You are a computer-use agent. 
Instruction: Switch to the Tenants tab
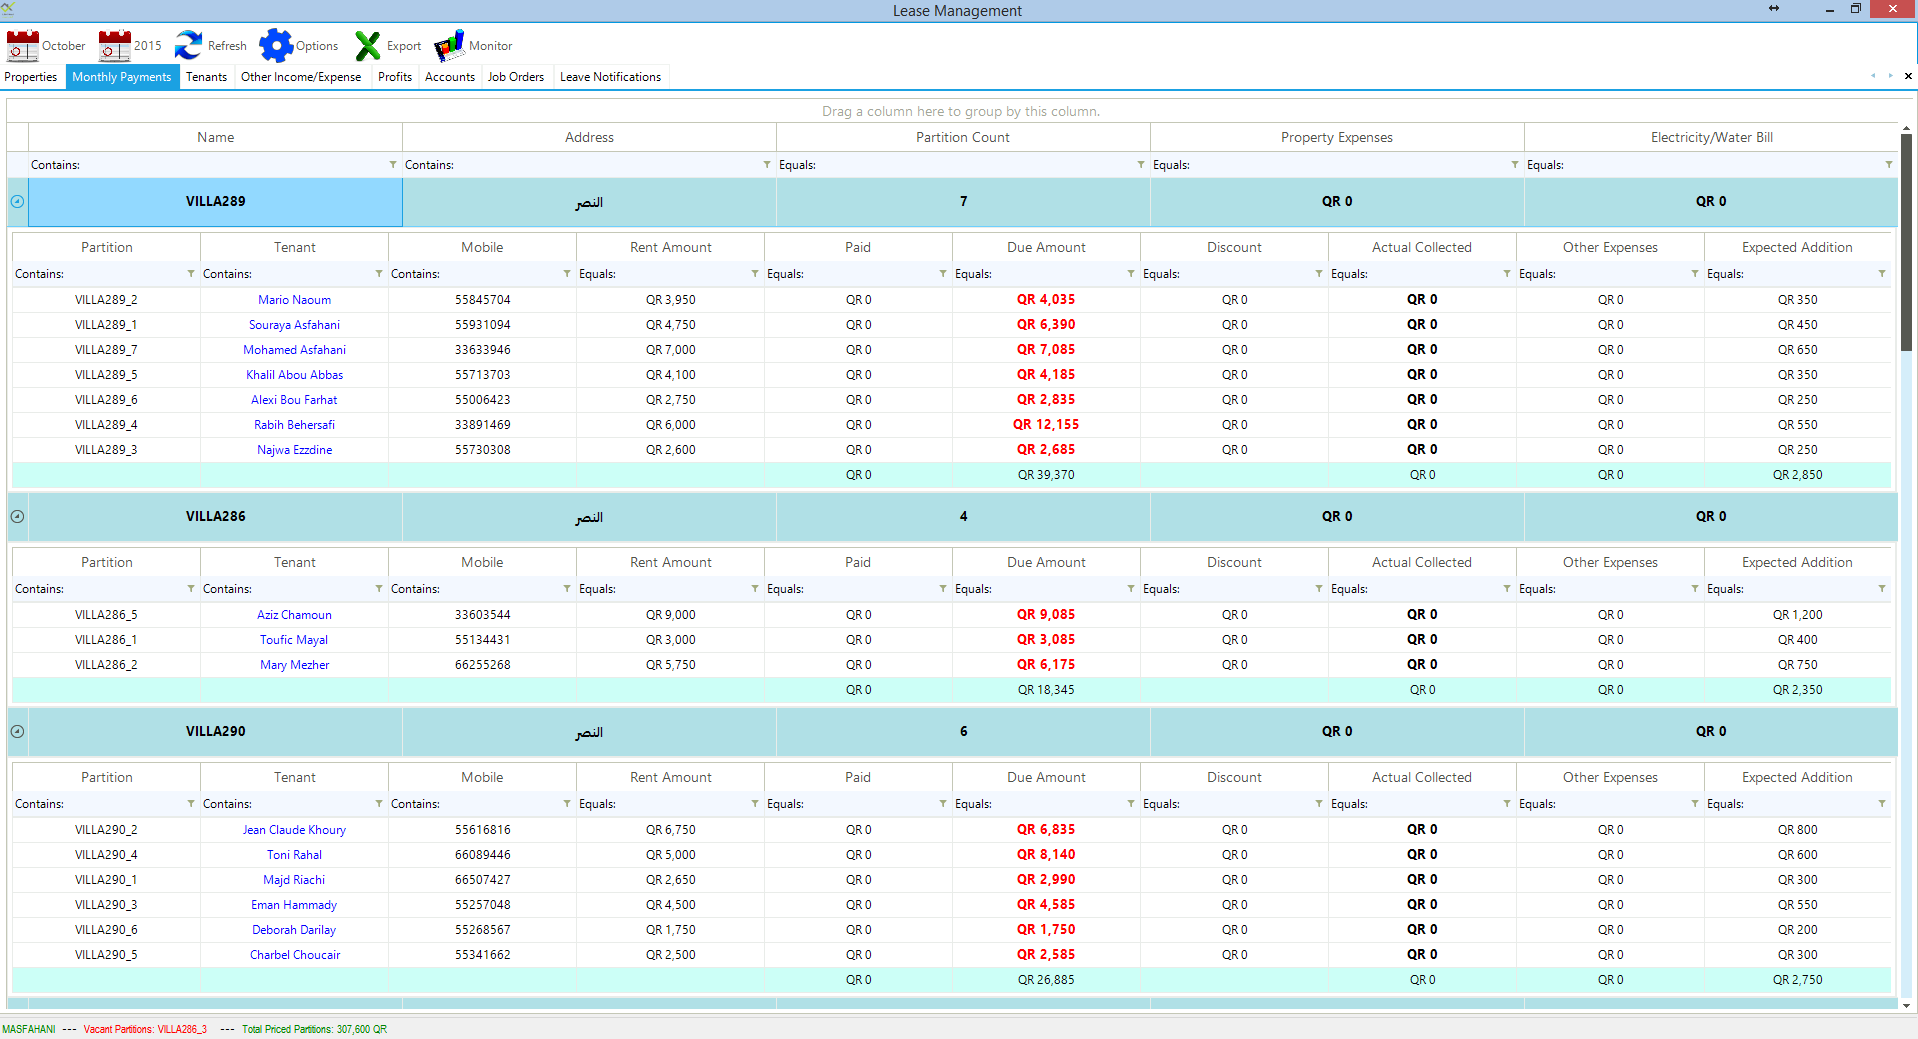(x=206, y=77)
